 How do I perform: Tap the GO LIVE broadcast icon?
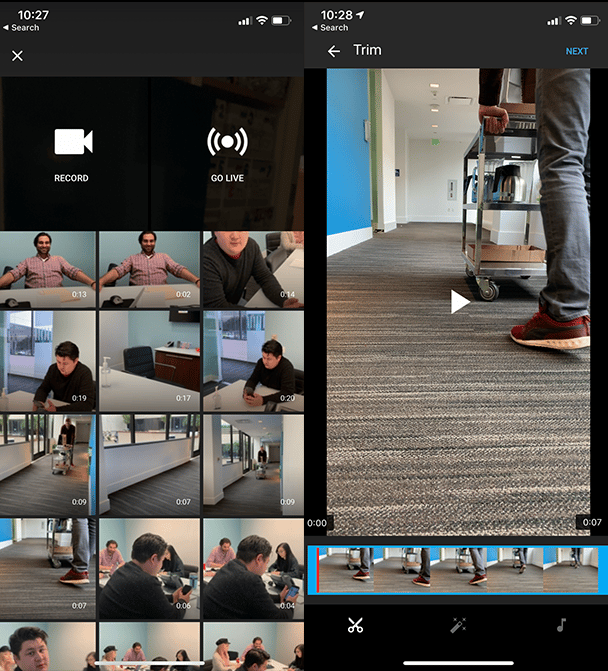(x=227, y=142)
